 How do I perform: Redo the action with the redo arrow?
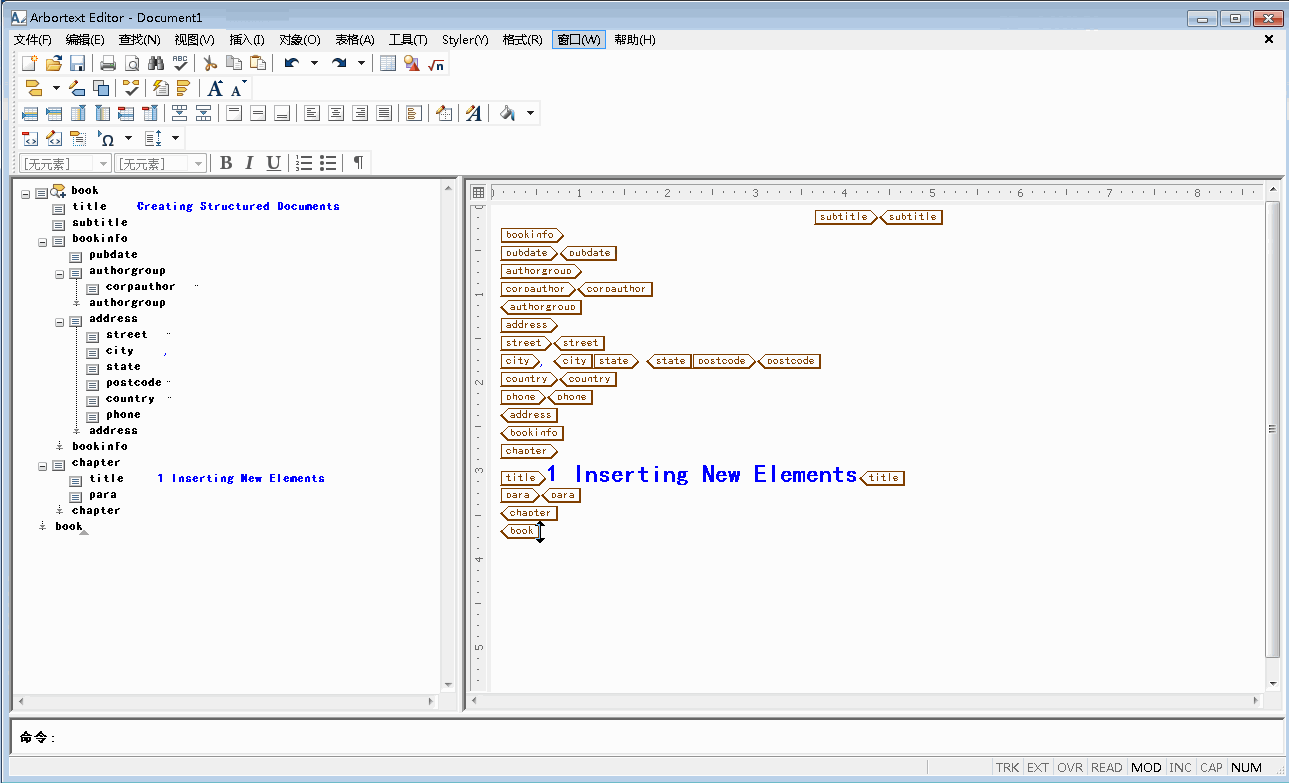coord(339,63)
